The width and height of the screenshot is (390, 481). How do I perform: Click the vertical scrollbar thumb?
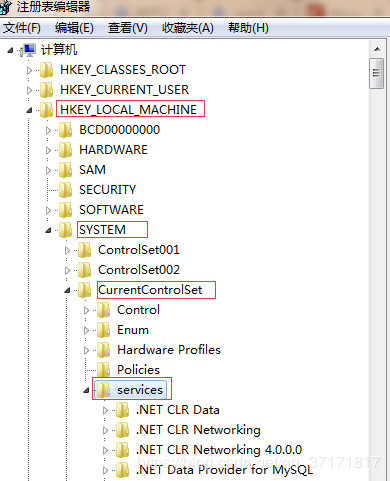tap(377, 73)
